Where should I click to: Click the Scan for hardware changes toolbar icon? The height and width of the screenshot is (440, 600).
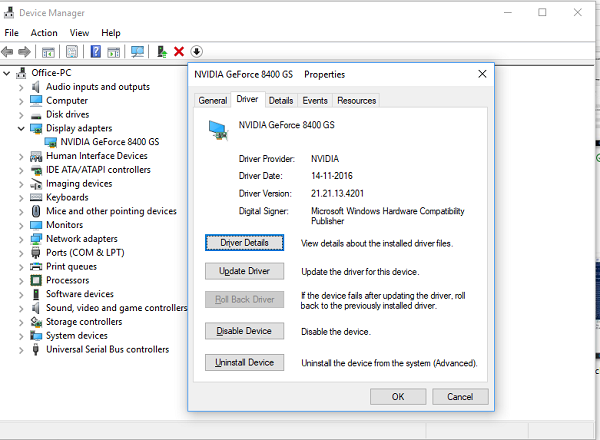point(137,51)
